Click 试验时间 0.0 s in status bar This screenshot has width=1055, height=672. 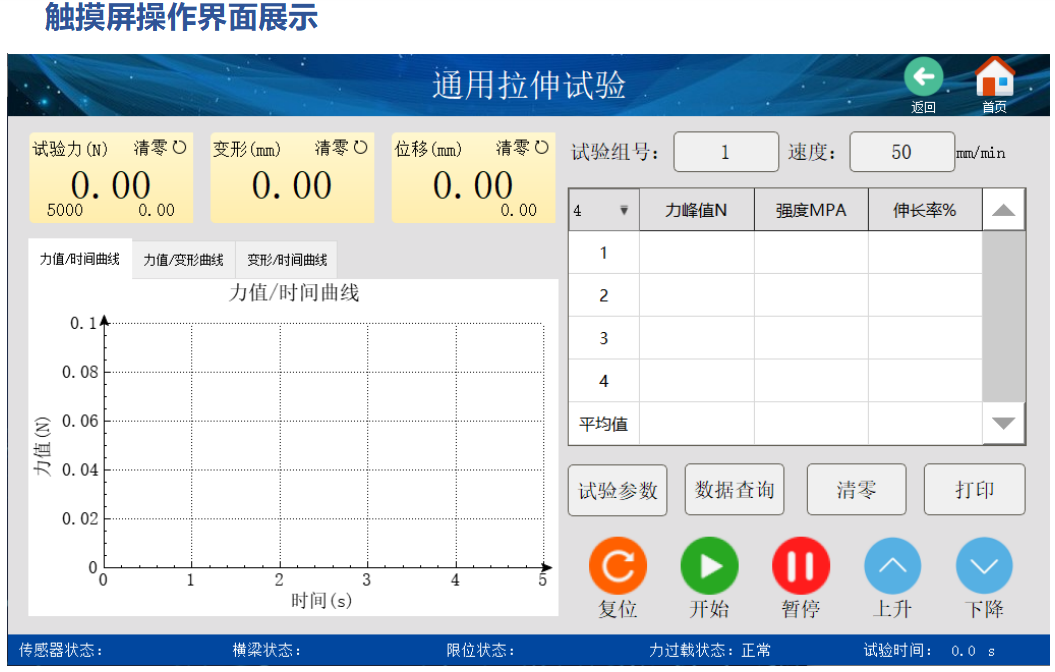929,650
